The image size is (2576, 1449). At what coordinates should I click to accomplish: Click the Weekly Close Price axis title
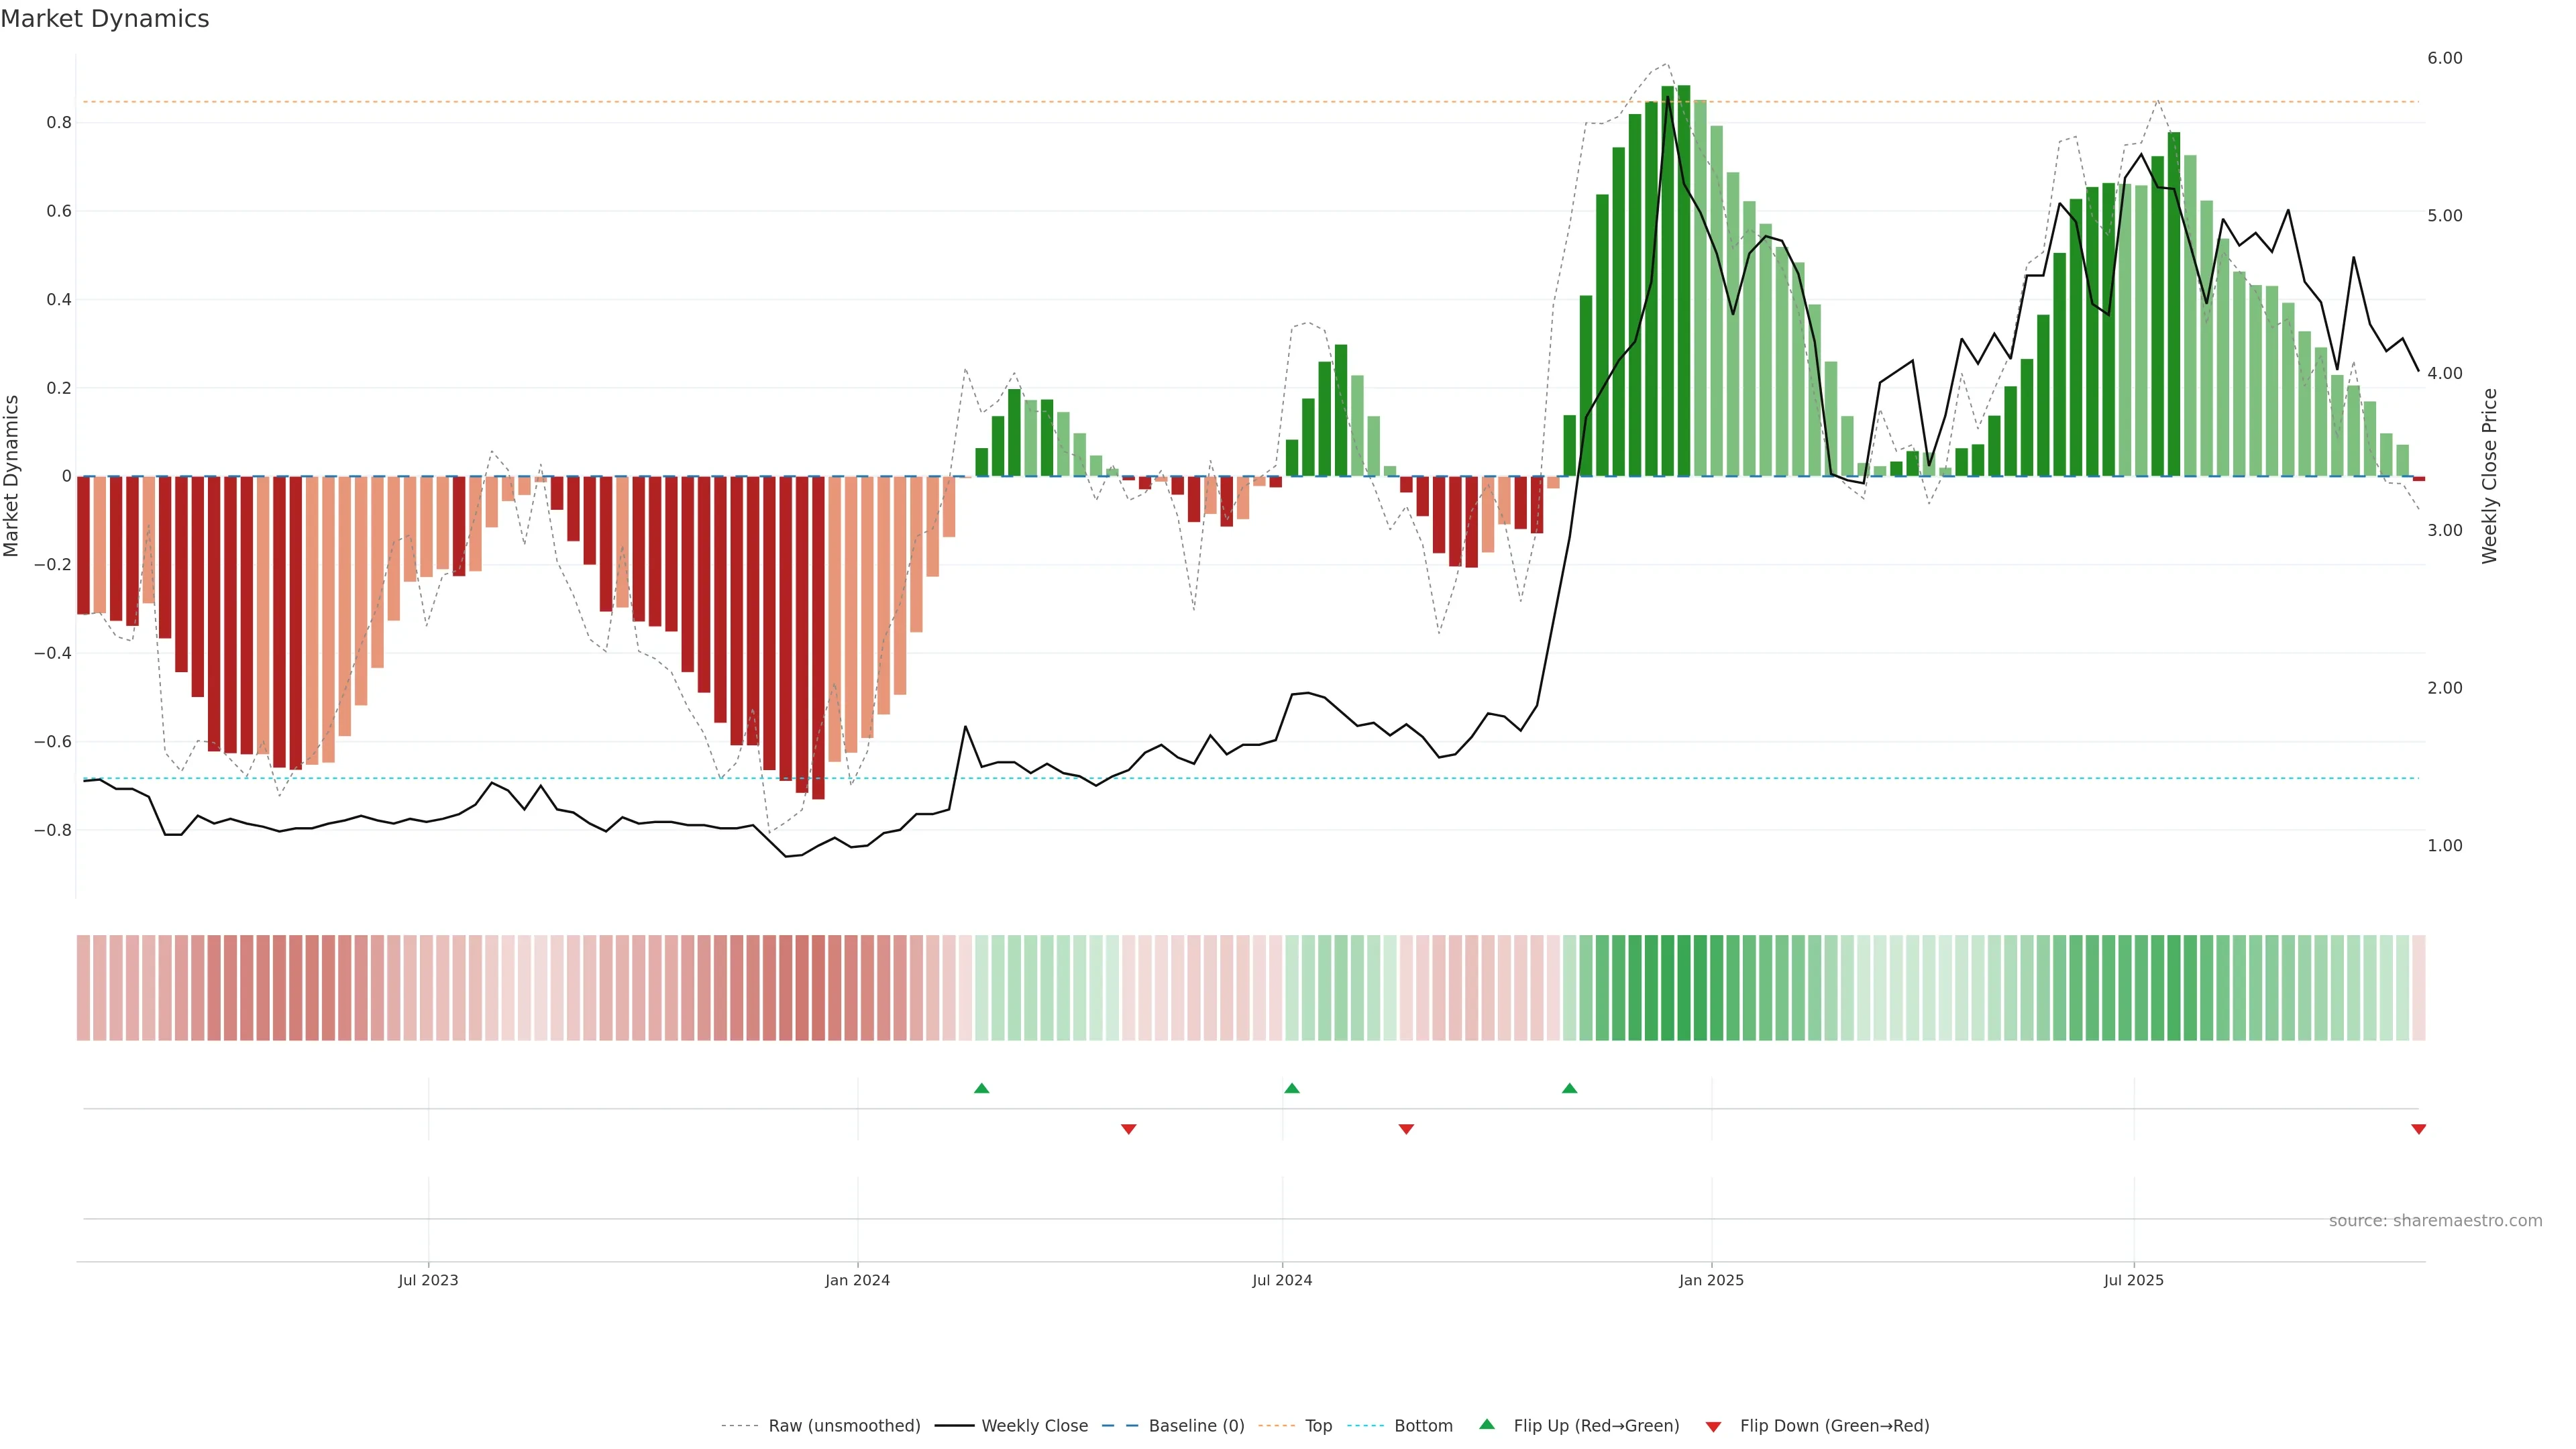[x=2489, y=476]
